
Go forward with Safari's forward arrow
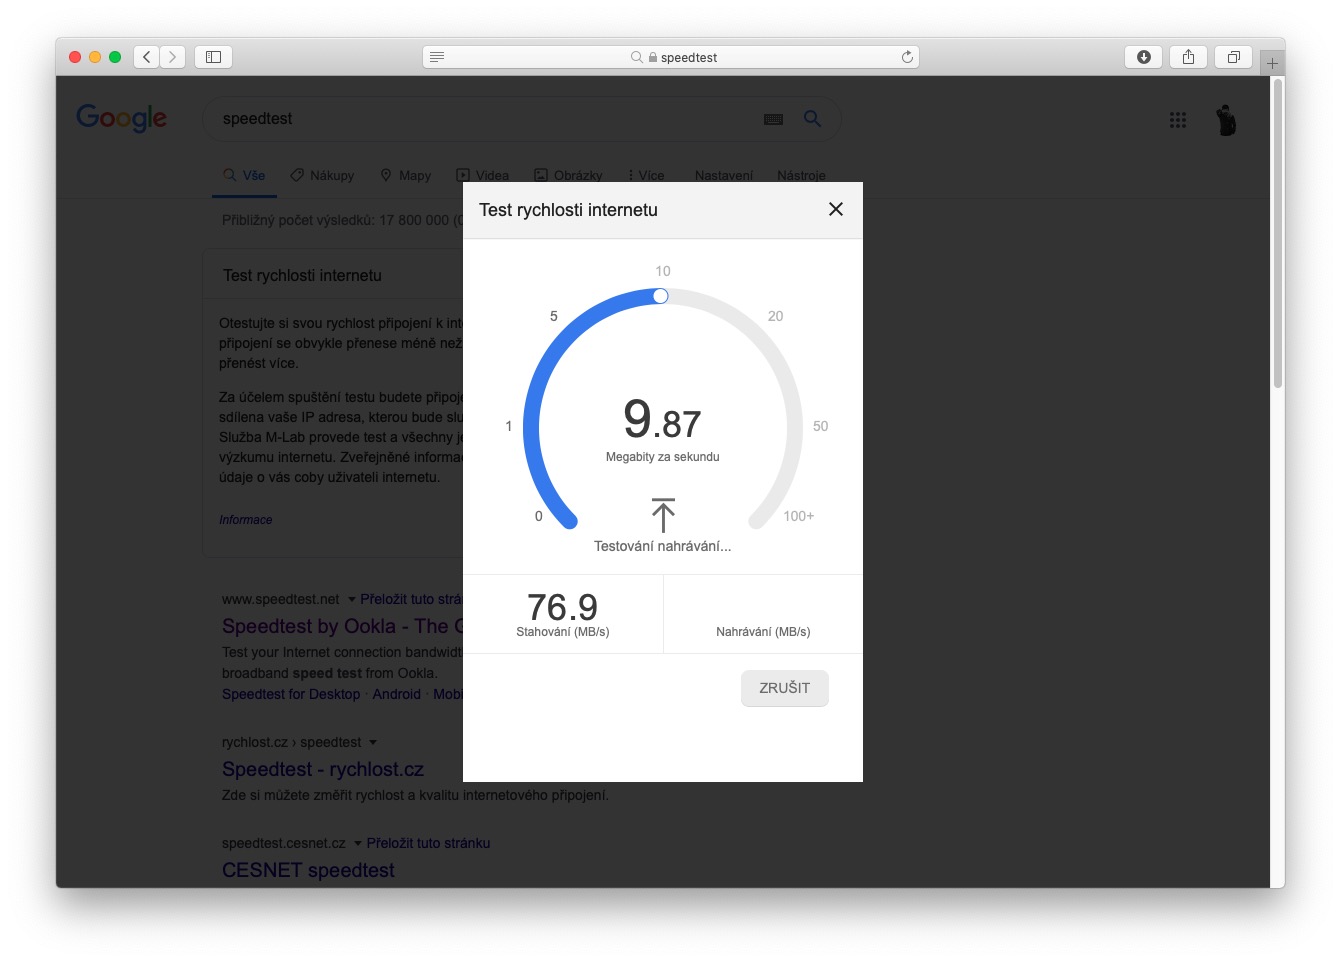173,57
